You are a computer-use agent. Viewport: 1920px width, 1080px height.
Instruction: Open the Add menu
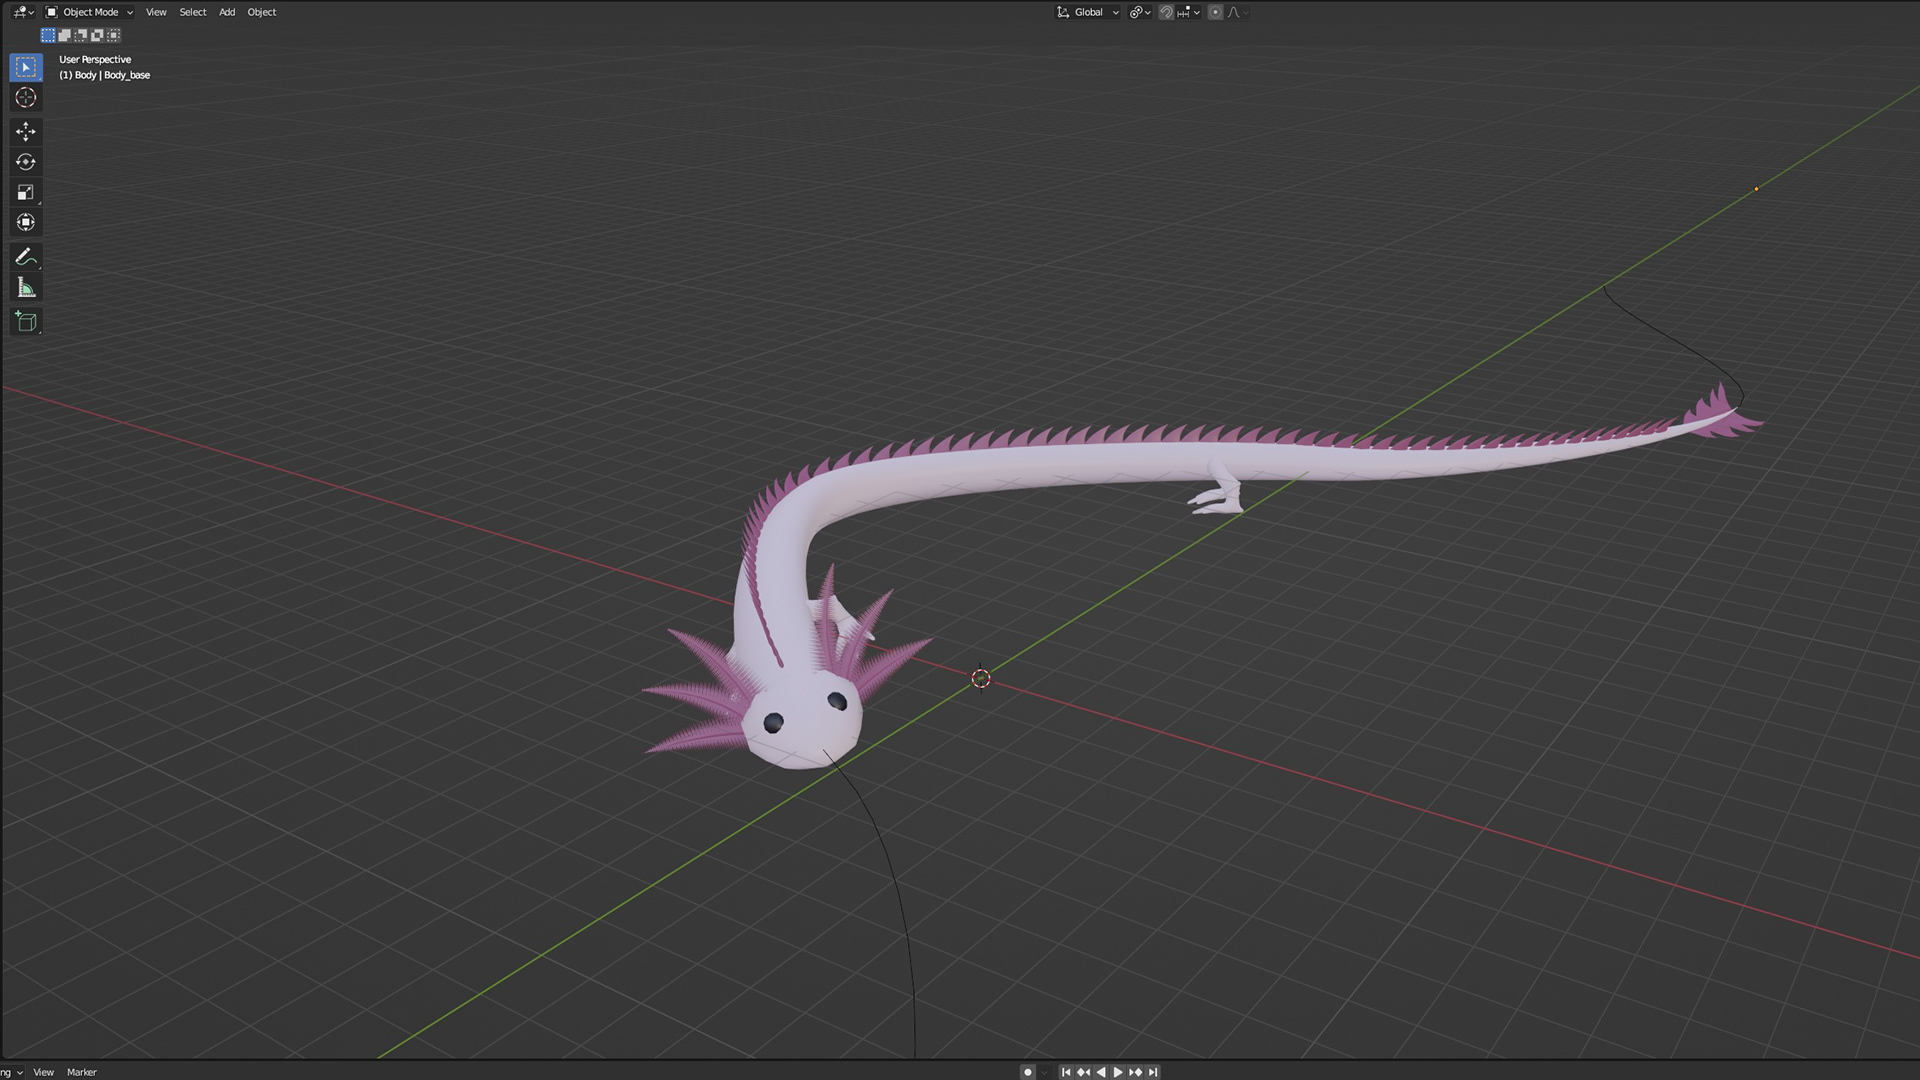[227, 12]
